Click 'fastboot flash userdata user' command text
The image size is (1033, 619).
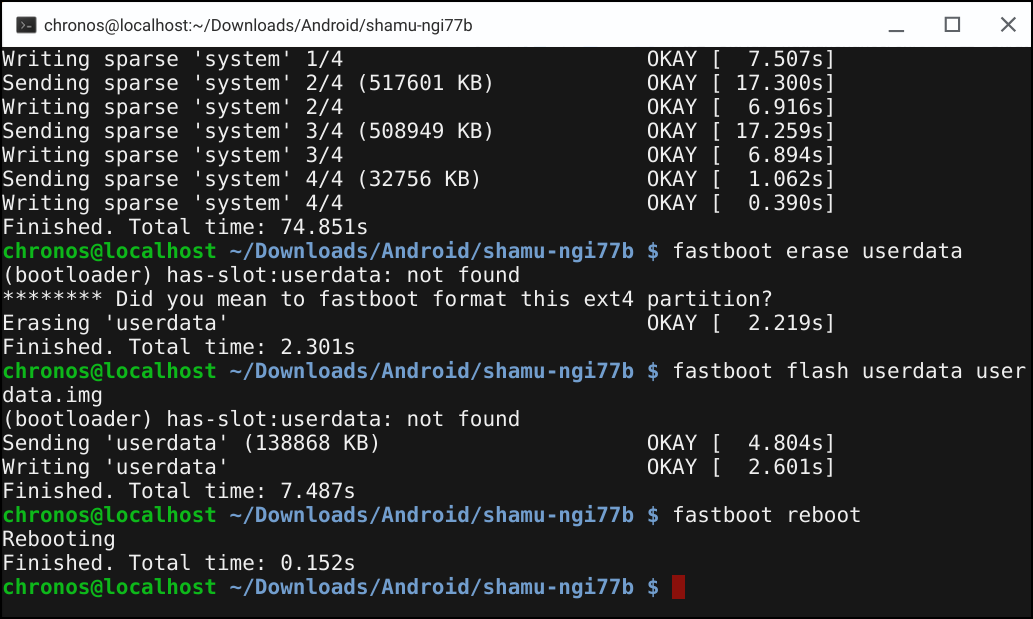click(x=849, y=371)
